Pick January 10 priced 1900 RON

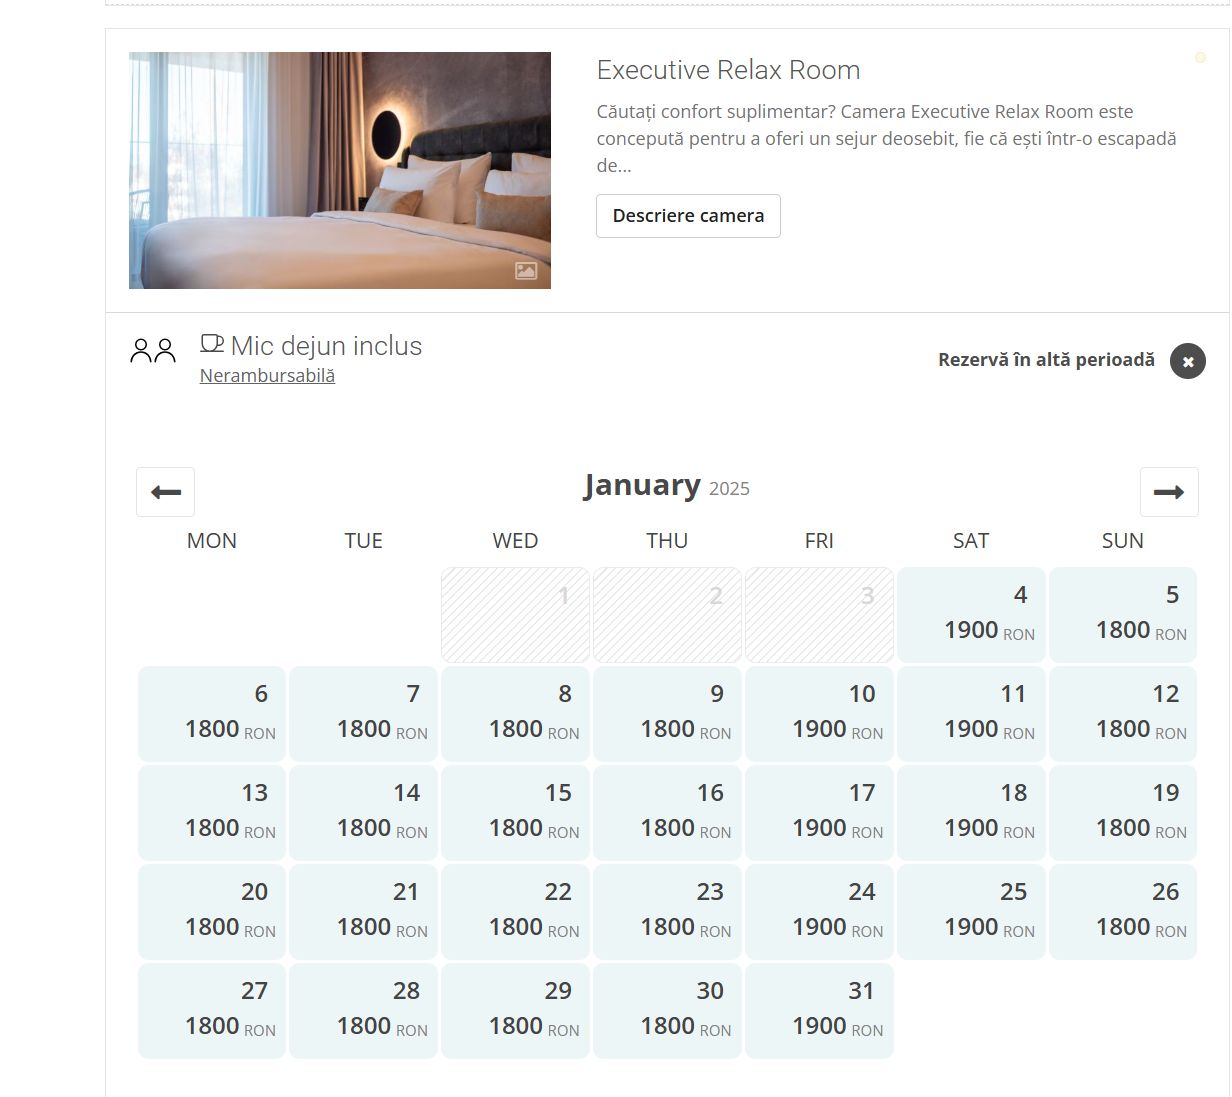(x=819, y=713)
